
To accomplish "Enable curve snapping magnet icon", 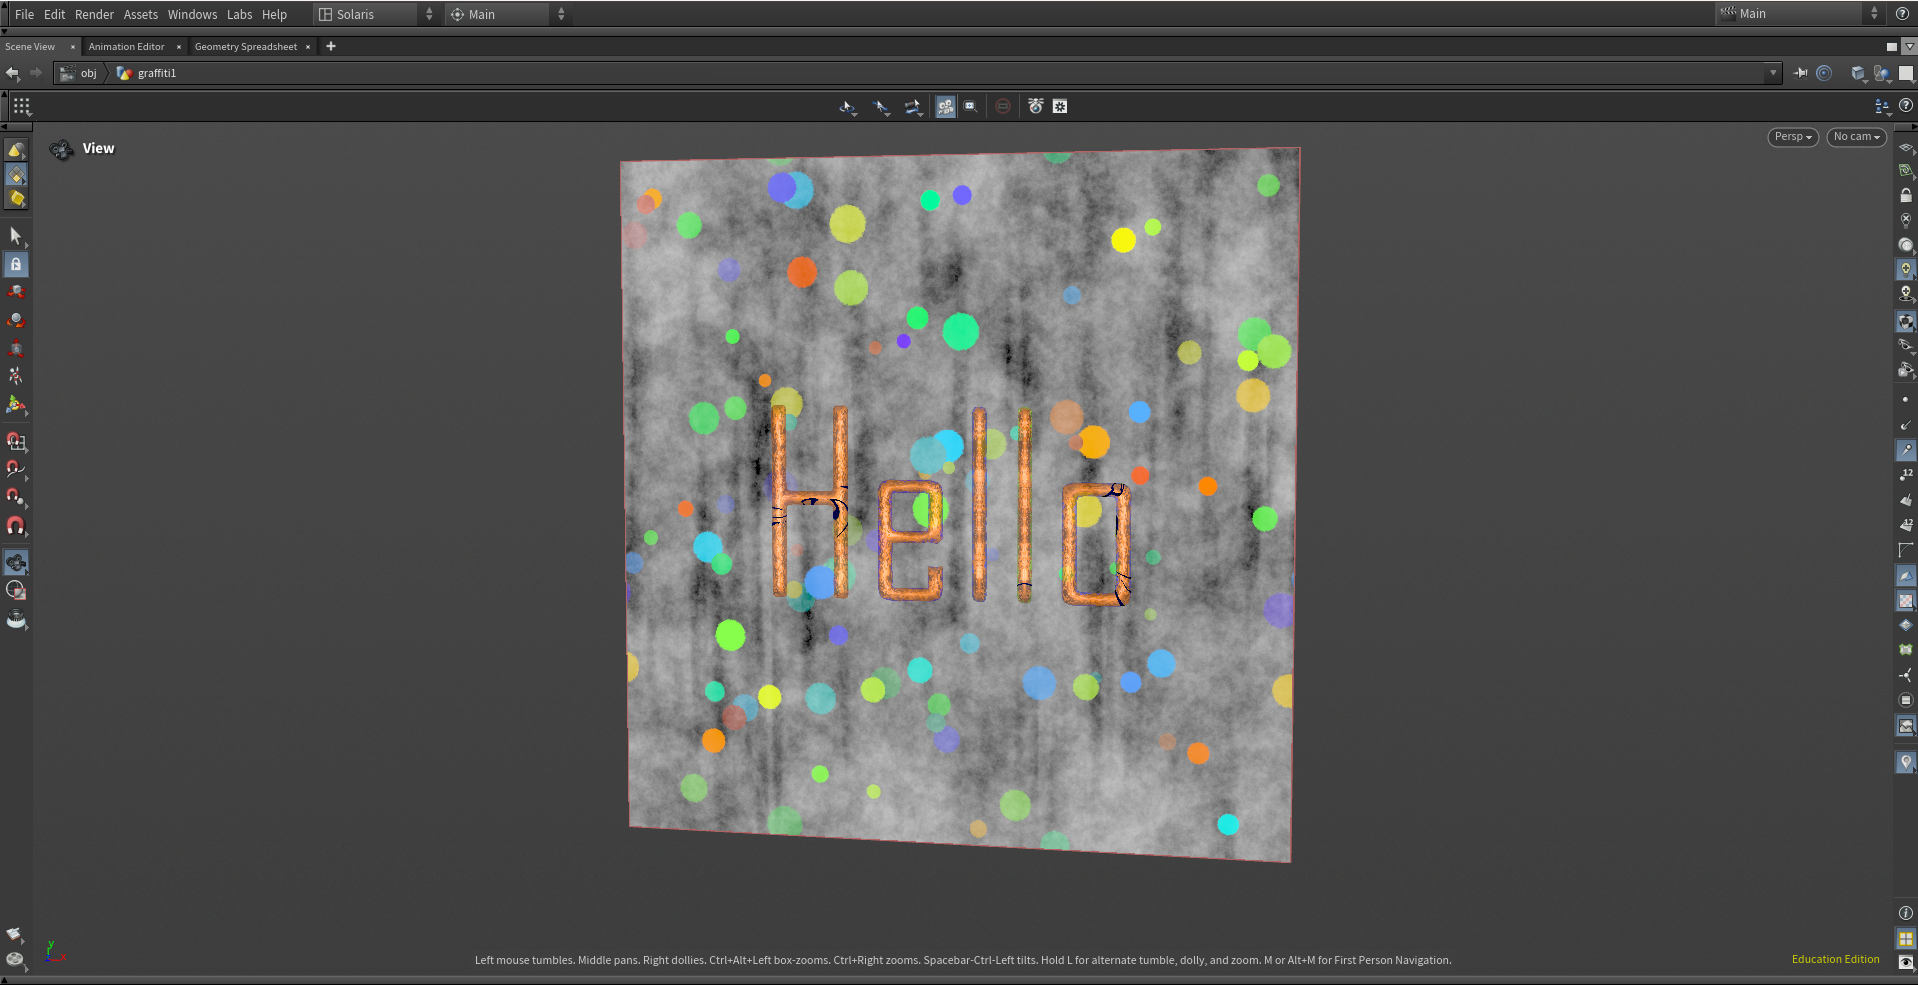I will tap(15, 469).
